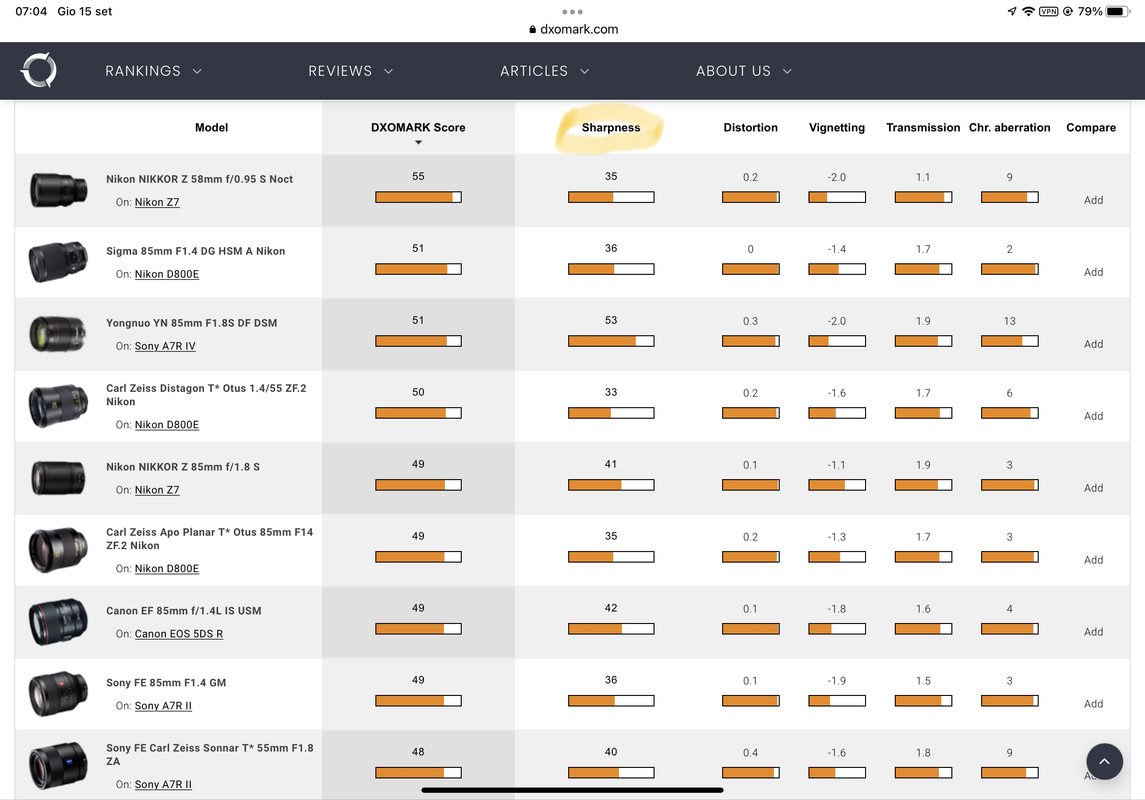The width and height of the screenshot is (1145, 800).
Task: Tap the dxomark.com address bar
Action: pyautogui.click(x=572, y=29)
